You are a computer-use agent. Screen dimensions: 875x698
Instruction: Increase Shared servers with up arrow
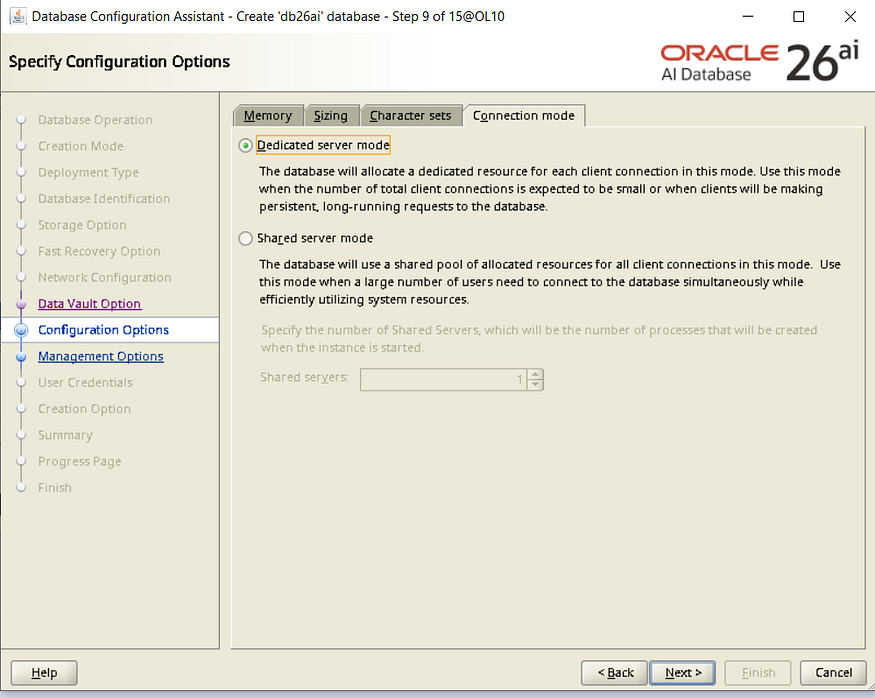(535, 374)
